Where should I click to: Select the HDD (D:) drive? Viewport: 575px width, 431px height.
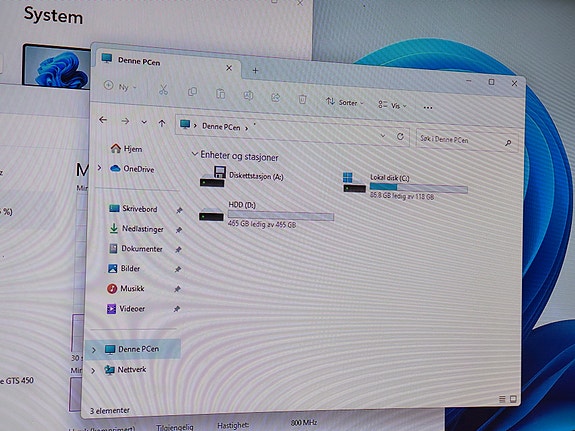click(266, 215)
